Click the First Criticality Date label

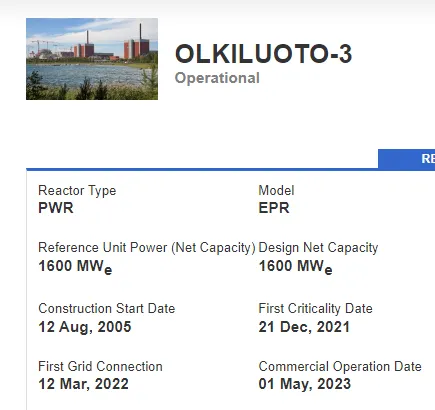pyautogui.click(x=315, y=308)
